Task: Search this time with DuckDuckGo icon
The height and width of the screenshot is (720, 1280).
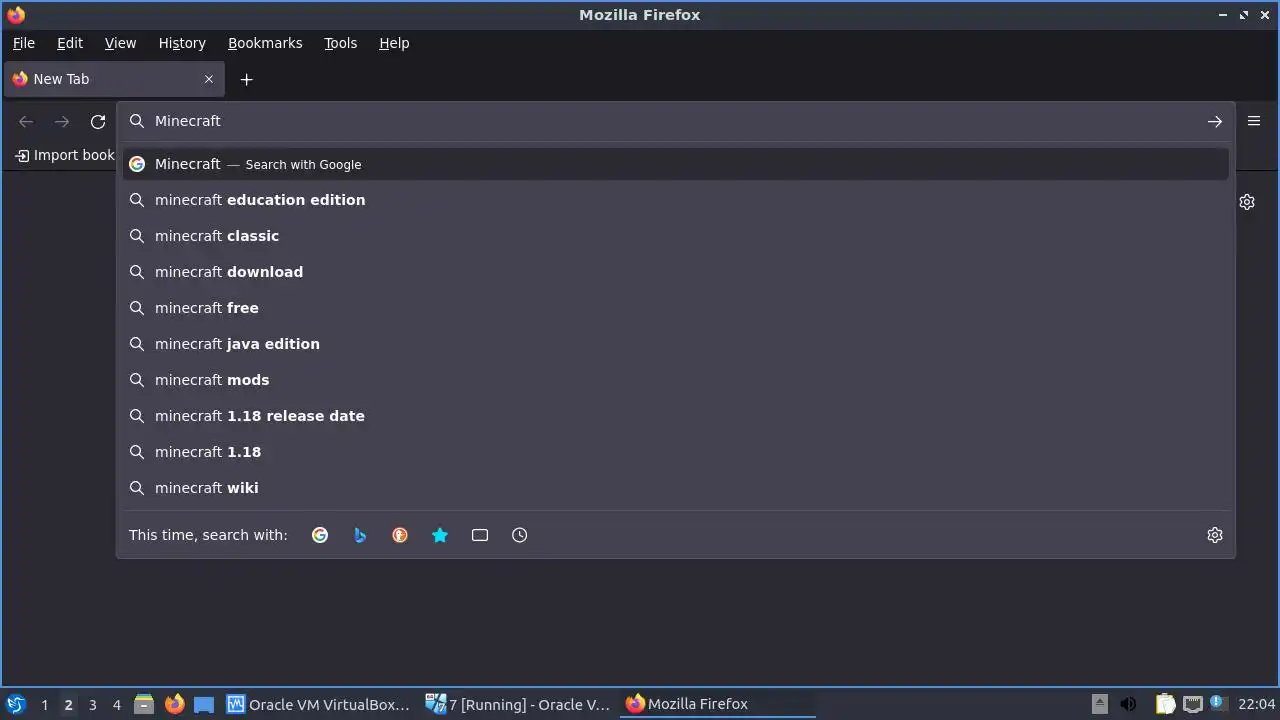Action: pyautogui.click(x=400, y=535)
